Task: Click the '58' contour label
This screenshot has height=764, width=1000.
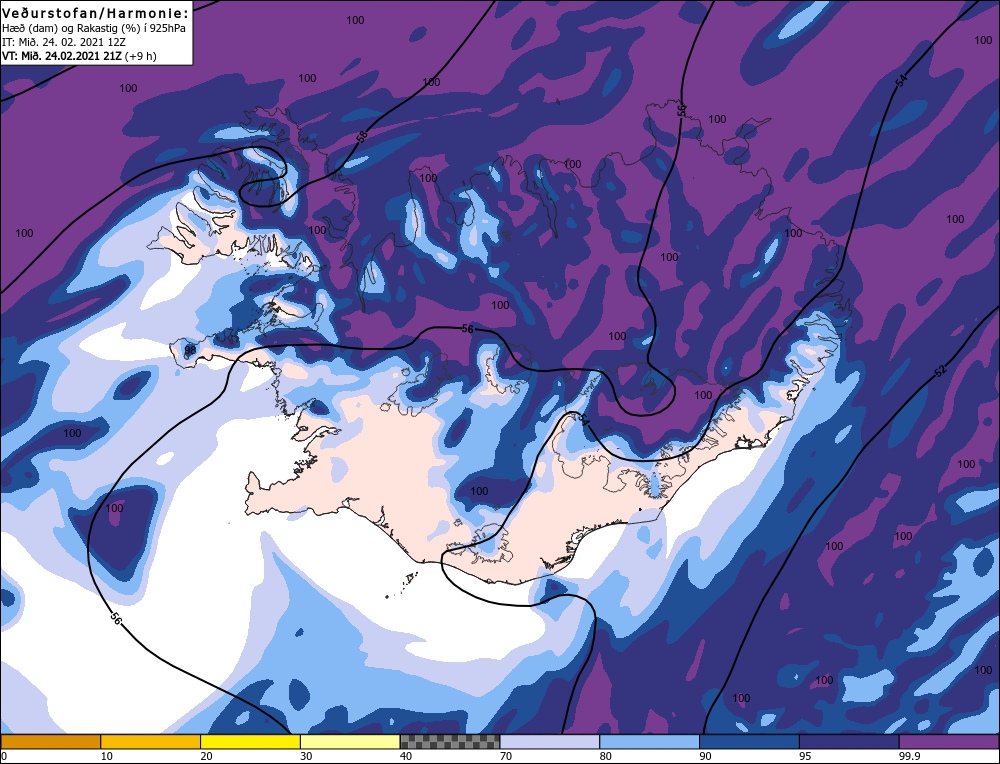Action: point(362,136)
